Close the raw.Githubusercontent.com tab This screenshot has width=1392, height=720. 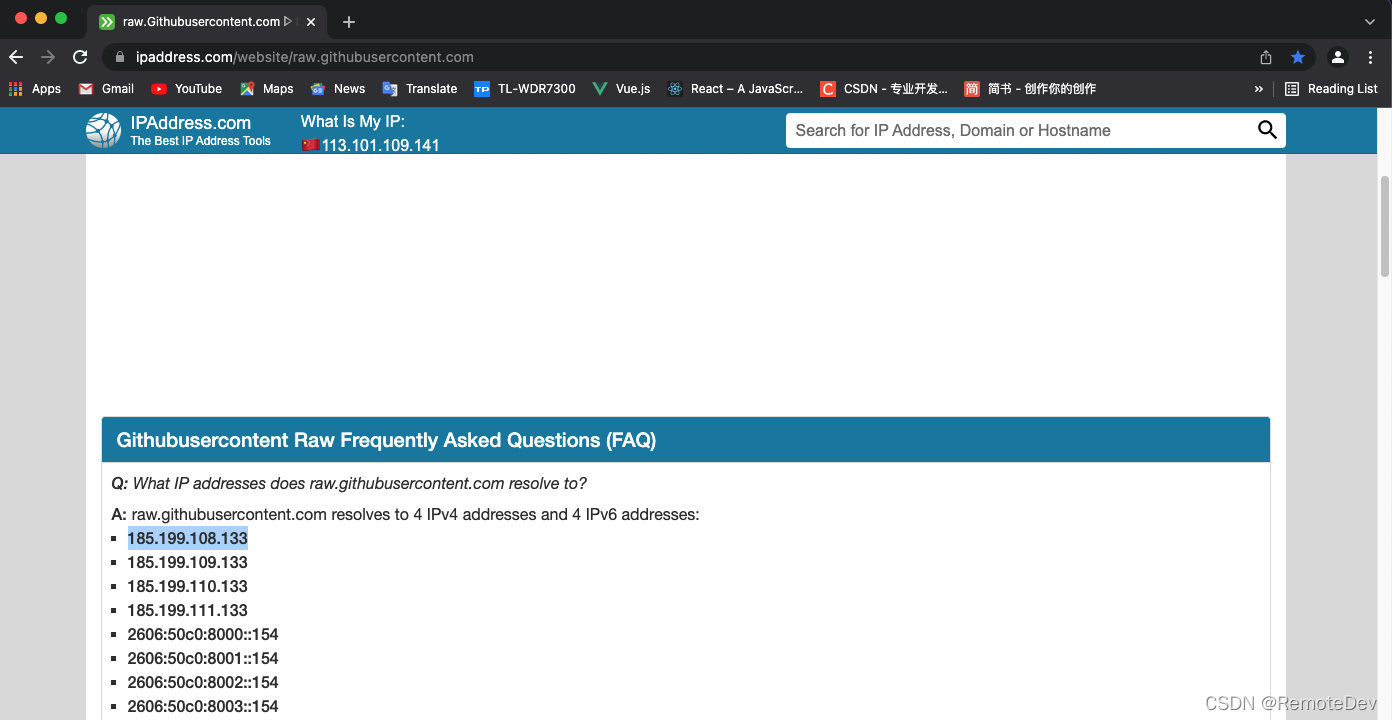click(311, 21)
